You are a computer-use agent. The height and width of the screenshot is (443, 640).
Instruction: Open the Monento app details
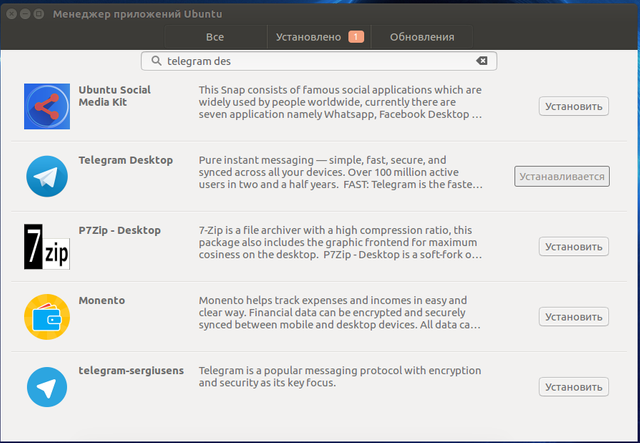tap(104, 300)
